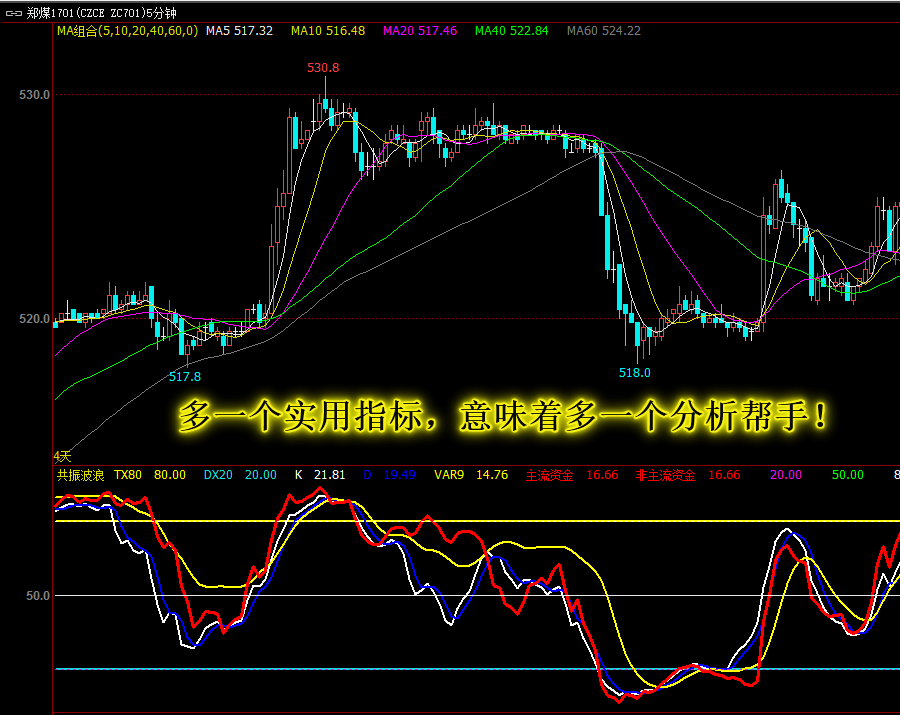
Task: Select the D 19.49 indicator value
Action: pyautogui.click(x=389, y=475)
